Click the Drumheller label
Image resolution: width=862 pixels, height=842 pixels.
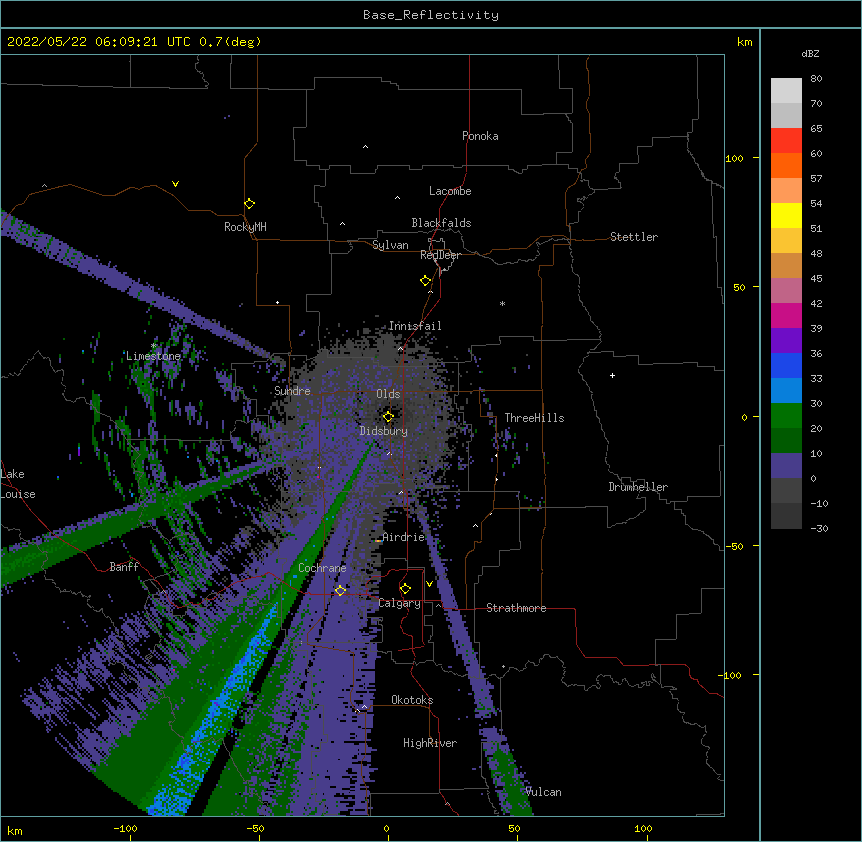pos(638,487)
